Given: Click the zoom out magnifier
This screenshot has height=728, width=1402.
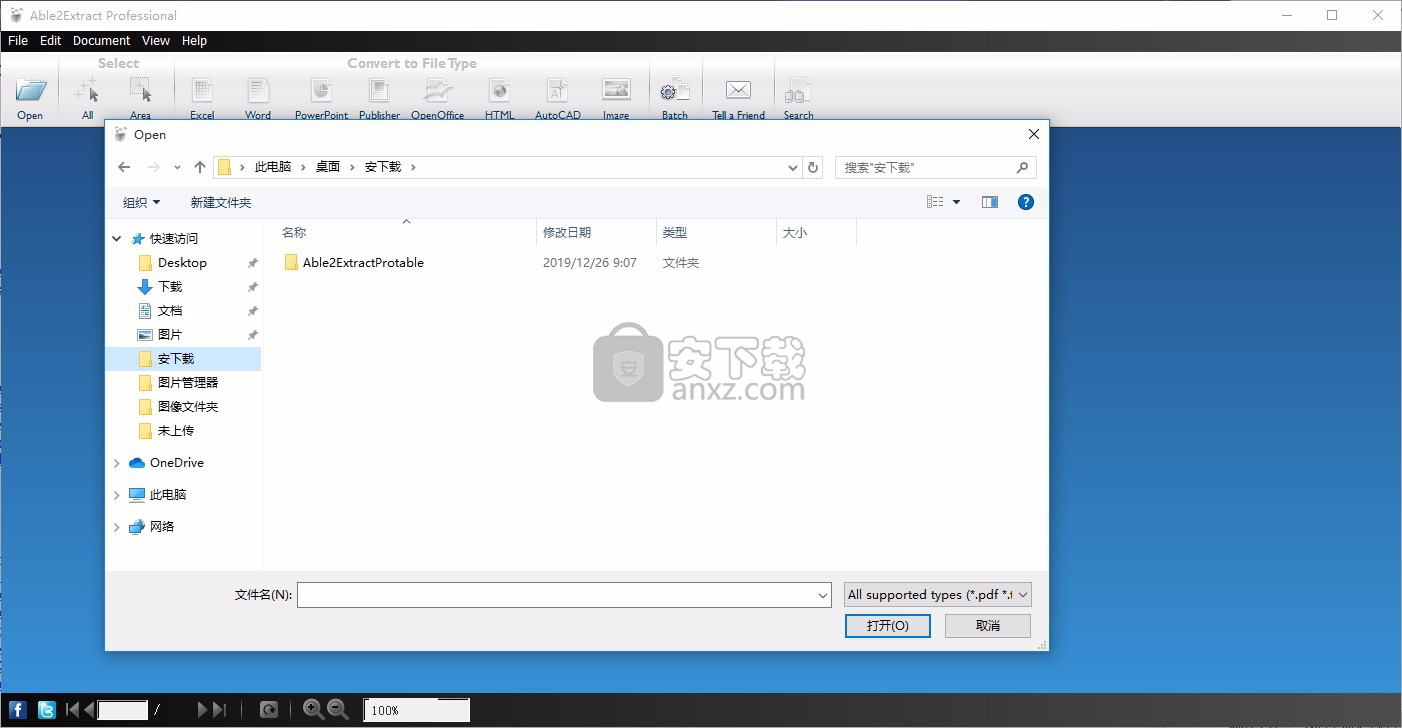Looking at the screenshot, I should (338, 709).
